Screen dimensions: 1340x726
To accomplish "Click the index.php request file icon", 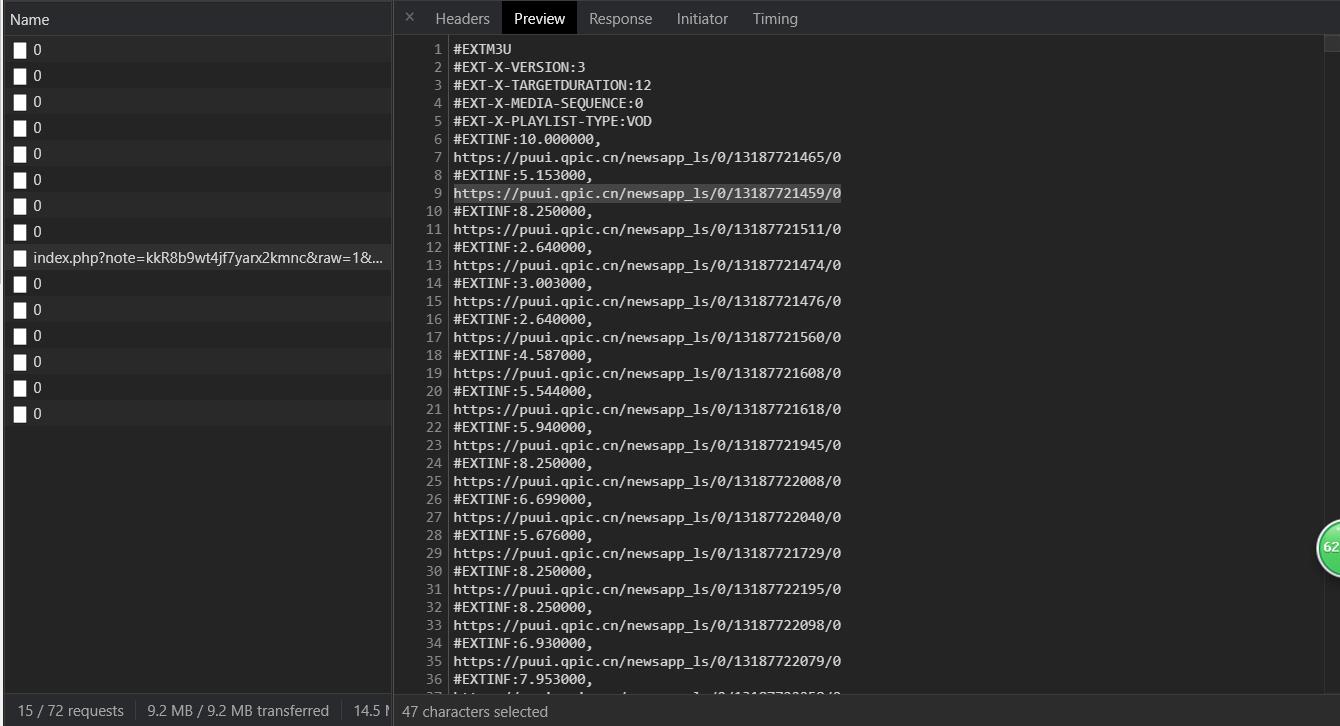I will (x=20, y=258).
